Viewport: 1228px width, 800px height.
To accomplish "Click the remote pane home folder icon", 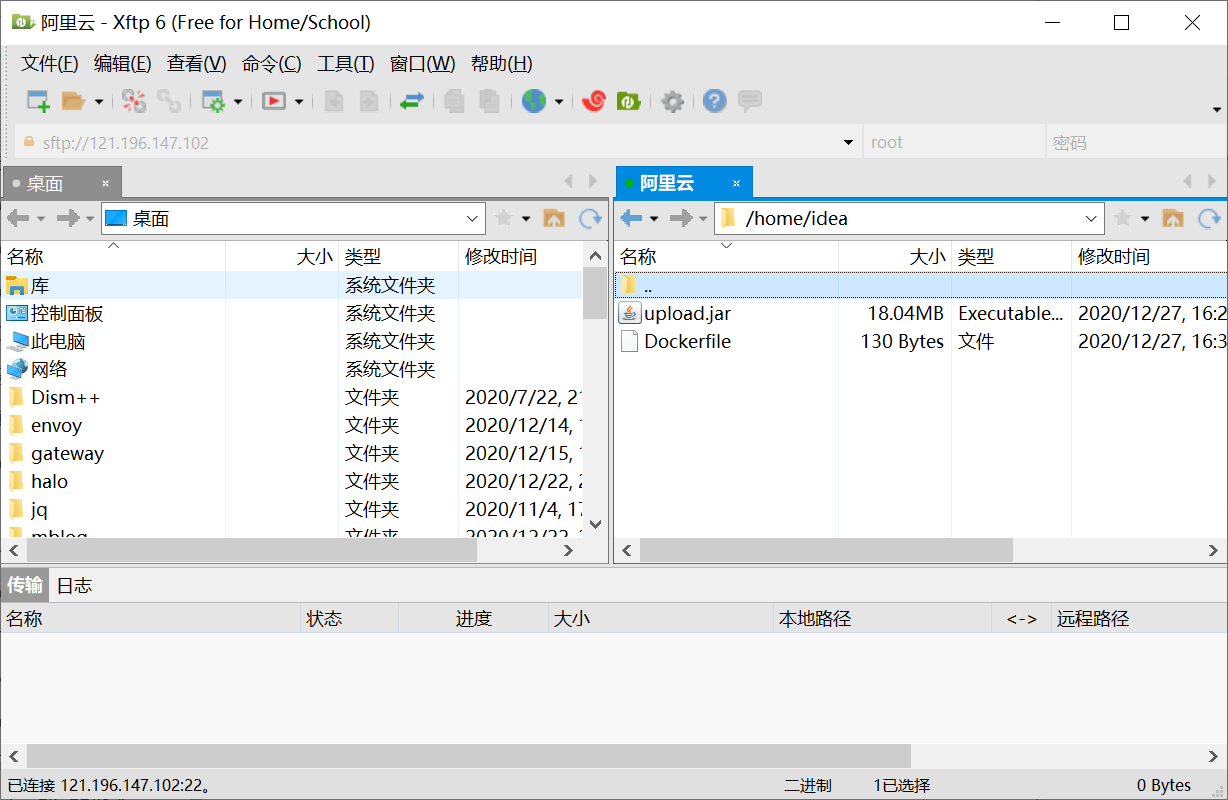I will (x=1173, y=218).
